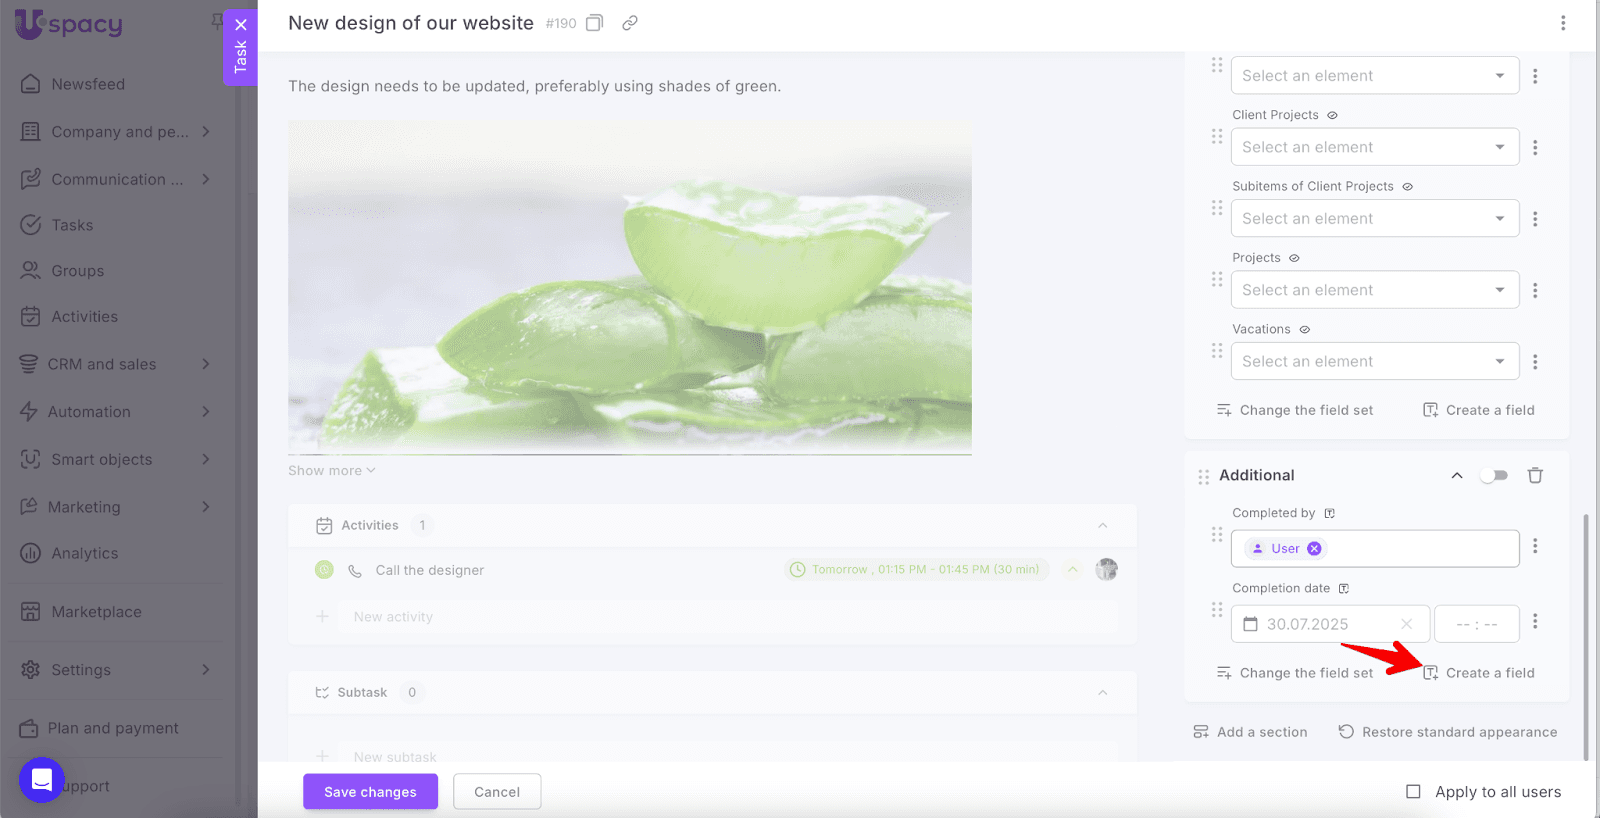1600x818 pixels.
Task: Toggle visibility eye for Vacations field
Action: coord(1304,329)
